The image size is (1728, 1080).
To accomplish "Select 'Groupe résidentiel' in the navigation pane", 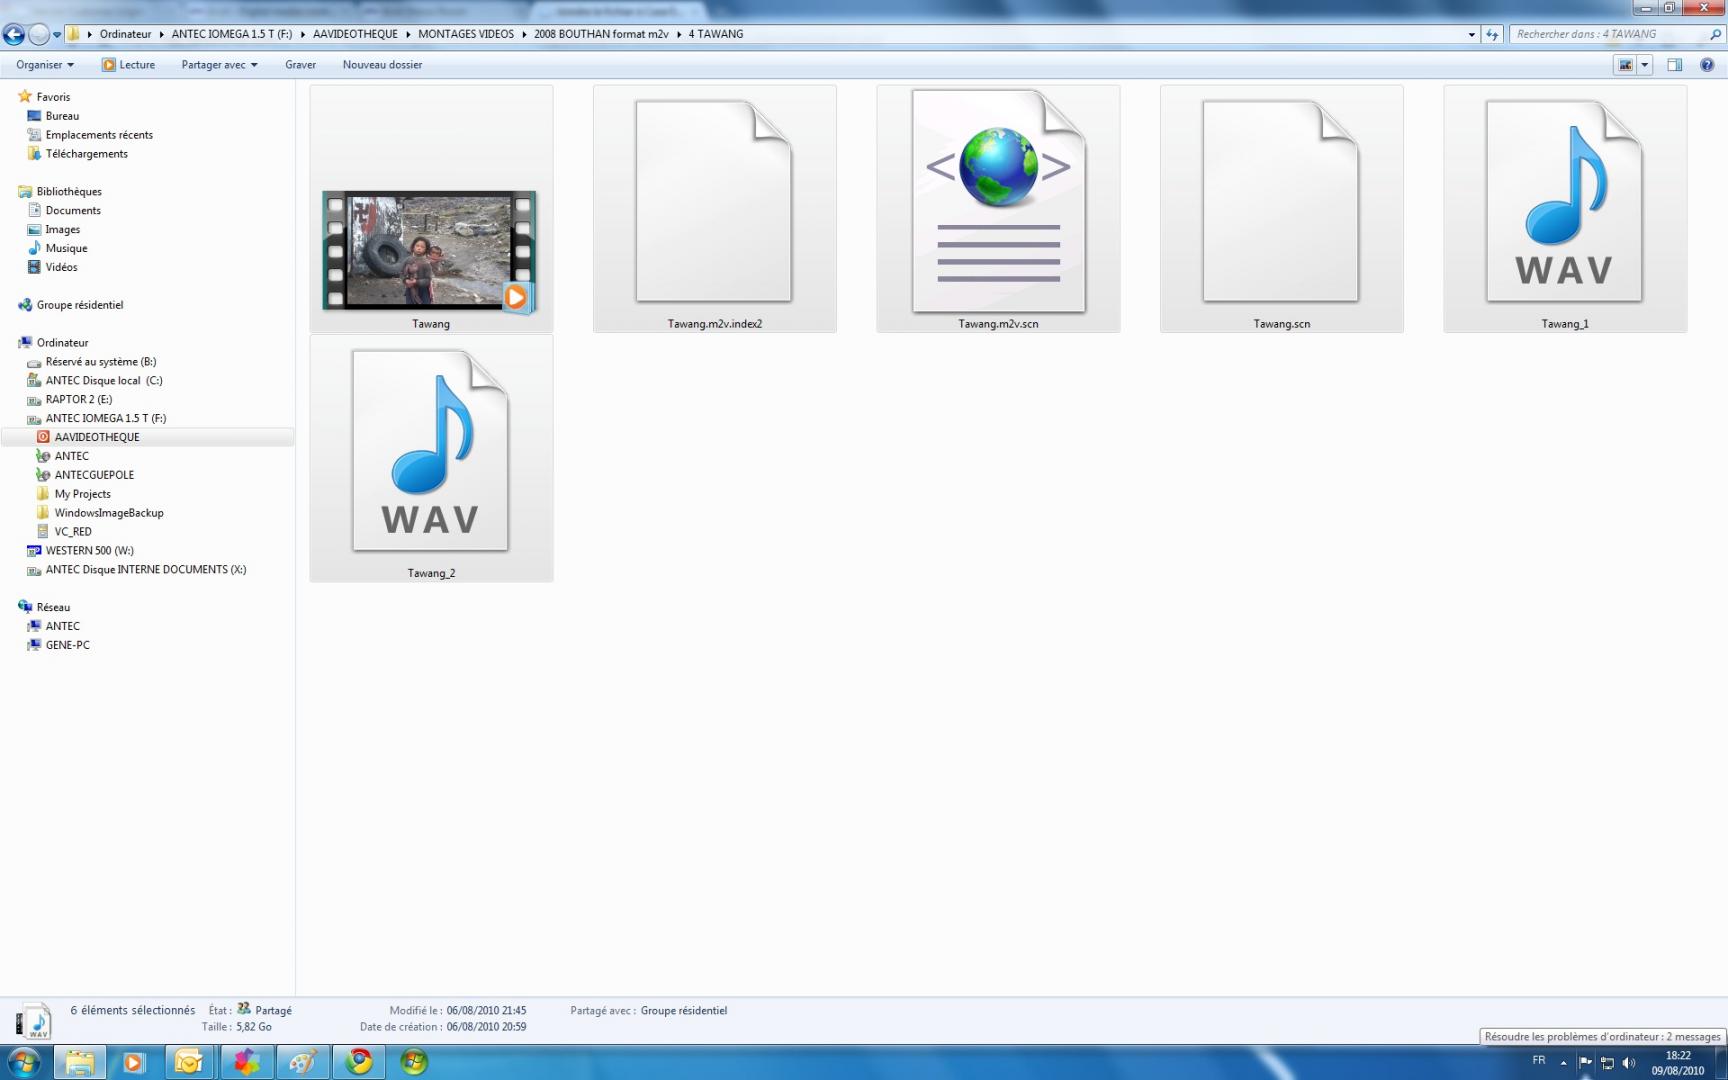I will tap(80, 305).
